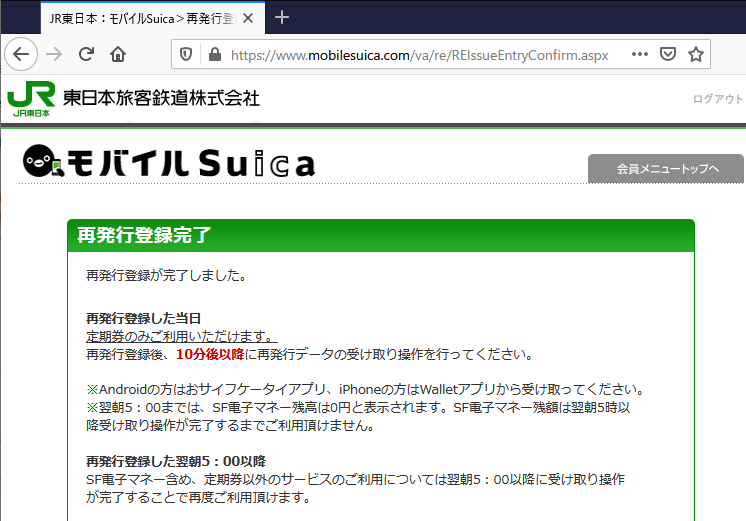The height and width of the screenshot is (521, 746).
Task: Click the green JR東日本 logo
Action: (31, 100)
